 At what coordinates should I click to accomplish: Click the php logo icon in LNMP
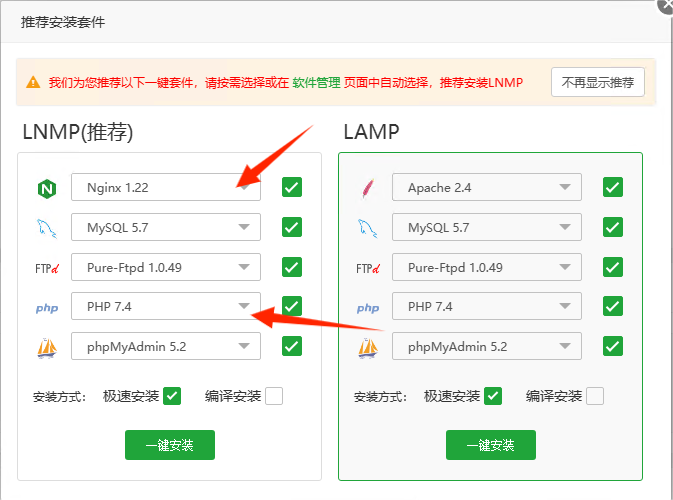point(47,308)
